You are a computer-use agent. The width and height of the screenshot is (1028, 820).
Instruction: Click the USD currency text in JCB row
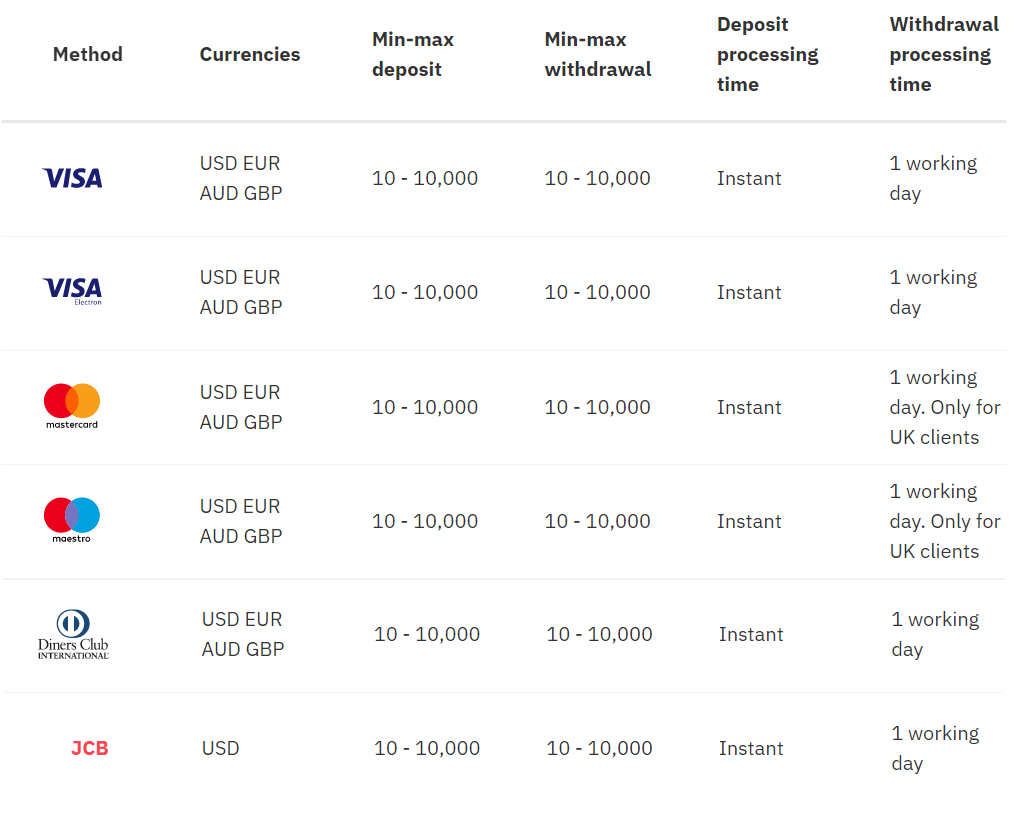tap(220, 748)
